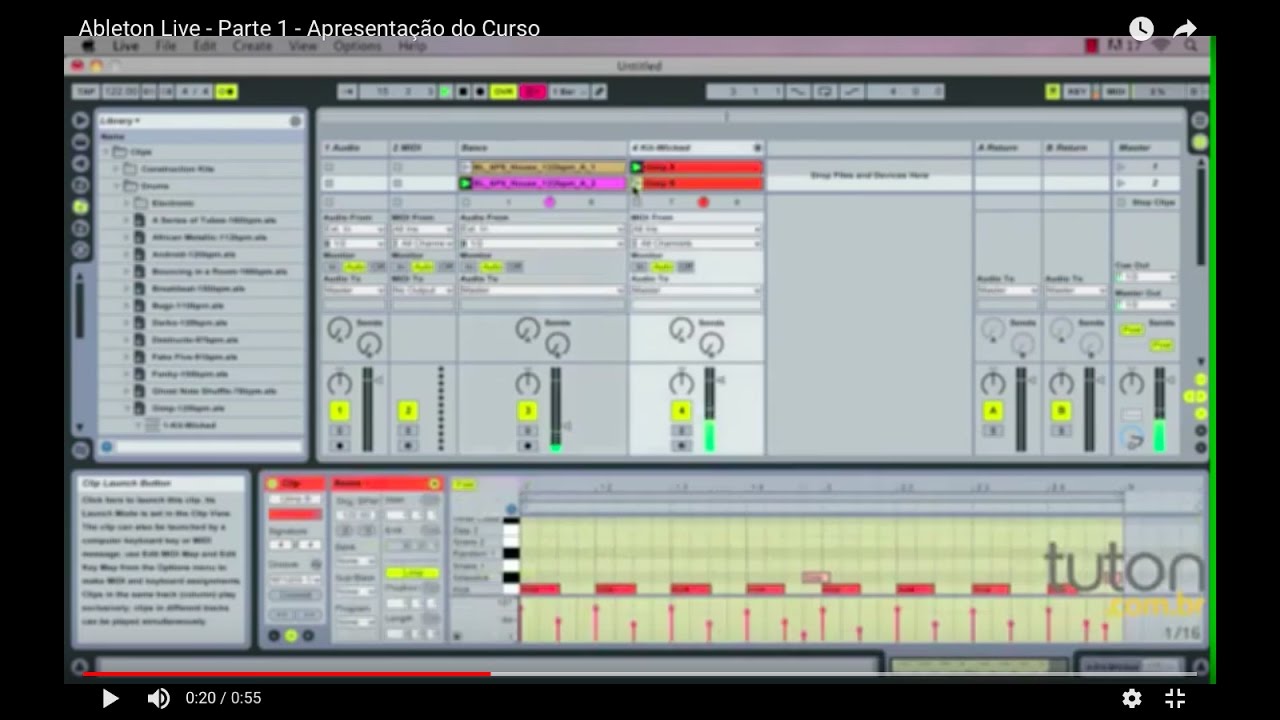The height and width of the screenshot is (720, 1280).
Task: Click the transport stop square button
Action: (463, 92)
